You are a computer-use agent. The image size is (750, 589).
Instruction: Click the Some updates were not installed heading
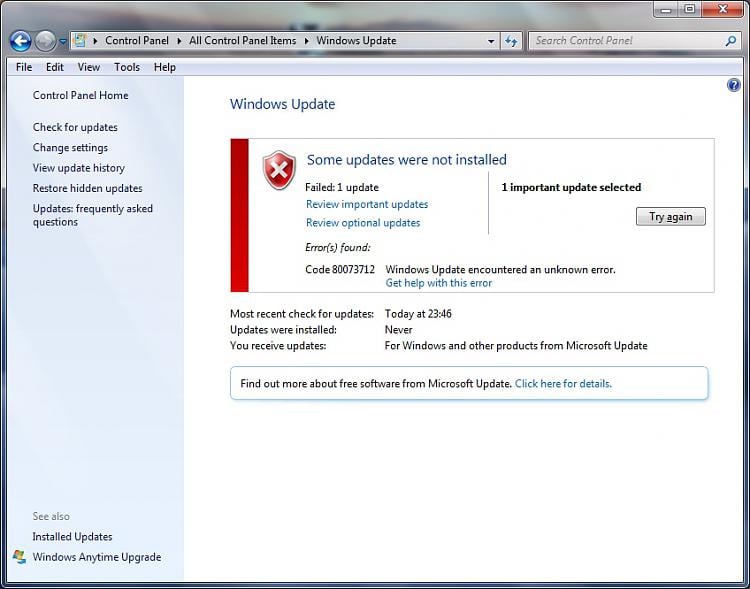tap(407, 160)
